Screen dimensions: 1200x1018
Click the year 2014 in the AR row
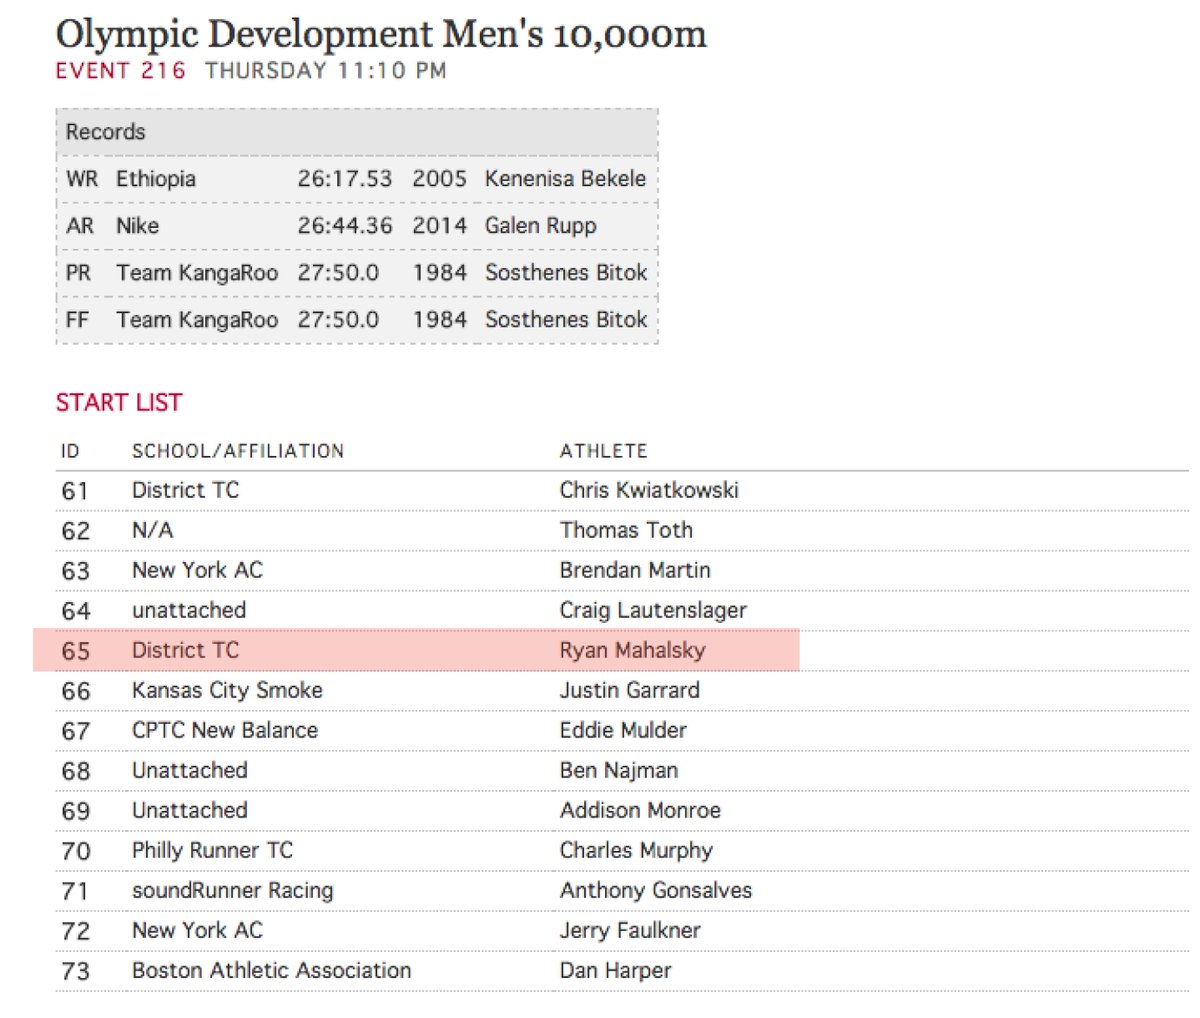[x=439, y=226]
